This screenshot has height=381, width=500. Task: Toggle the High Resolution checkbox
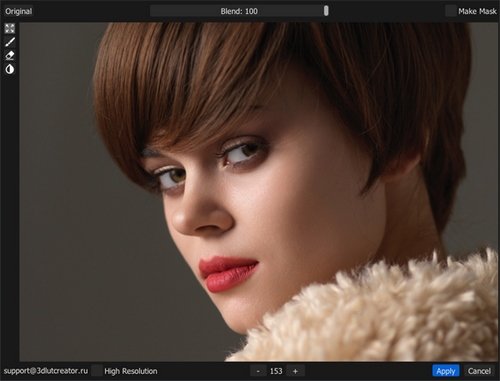click(97, 371)
